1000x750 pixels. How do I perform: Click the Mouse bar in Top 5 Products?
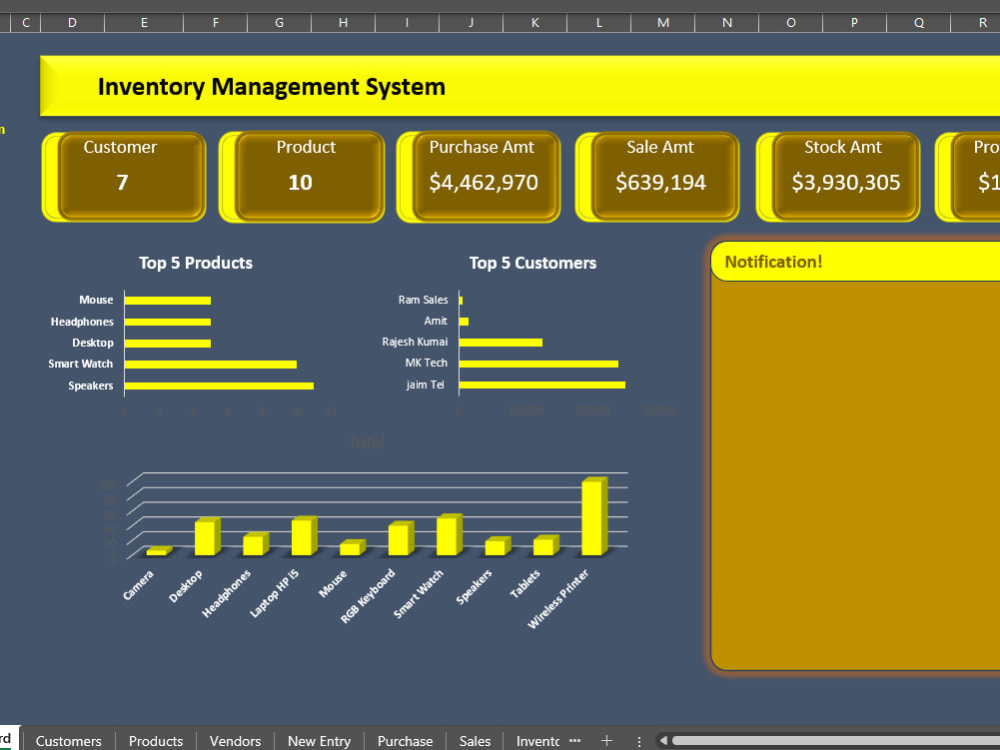(168, 300)
